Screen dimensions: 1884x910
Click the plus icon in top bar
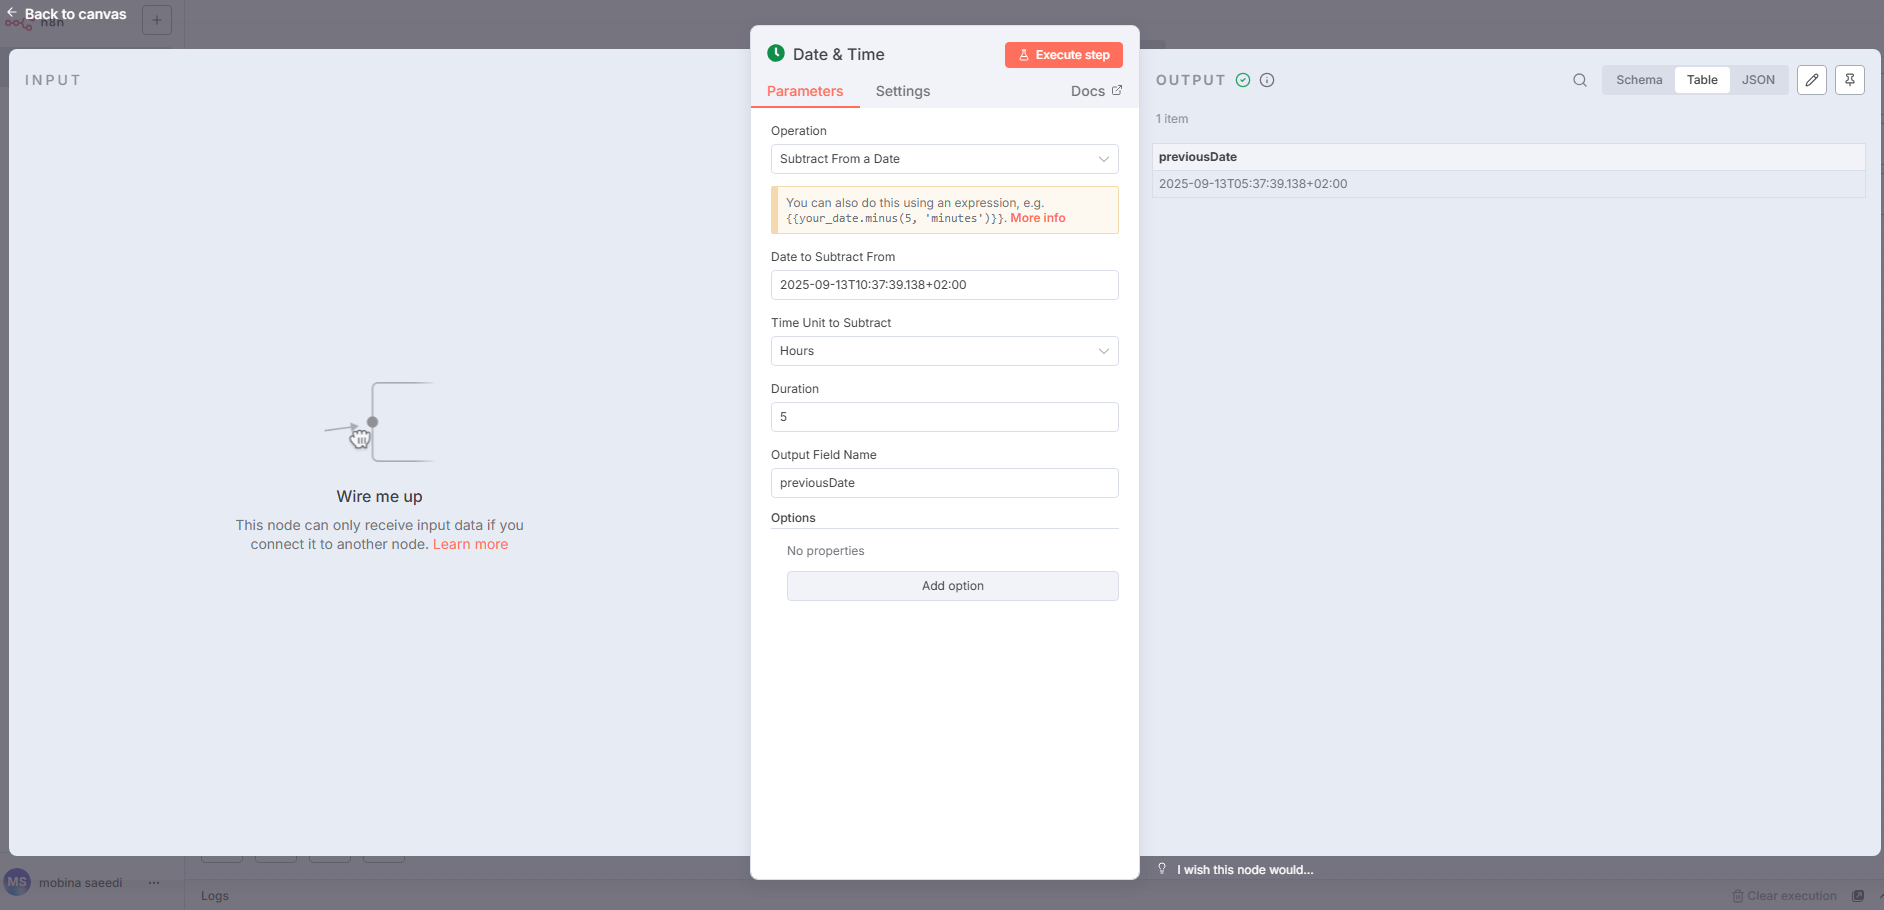point(157,20)
